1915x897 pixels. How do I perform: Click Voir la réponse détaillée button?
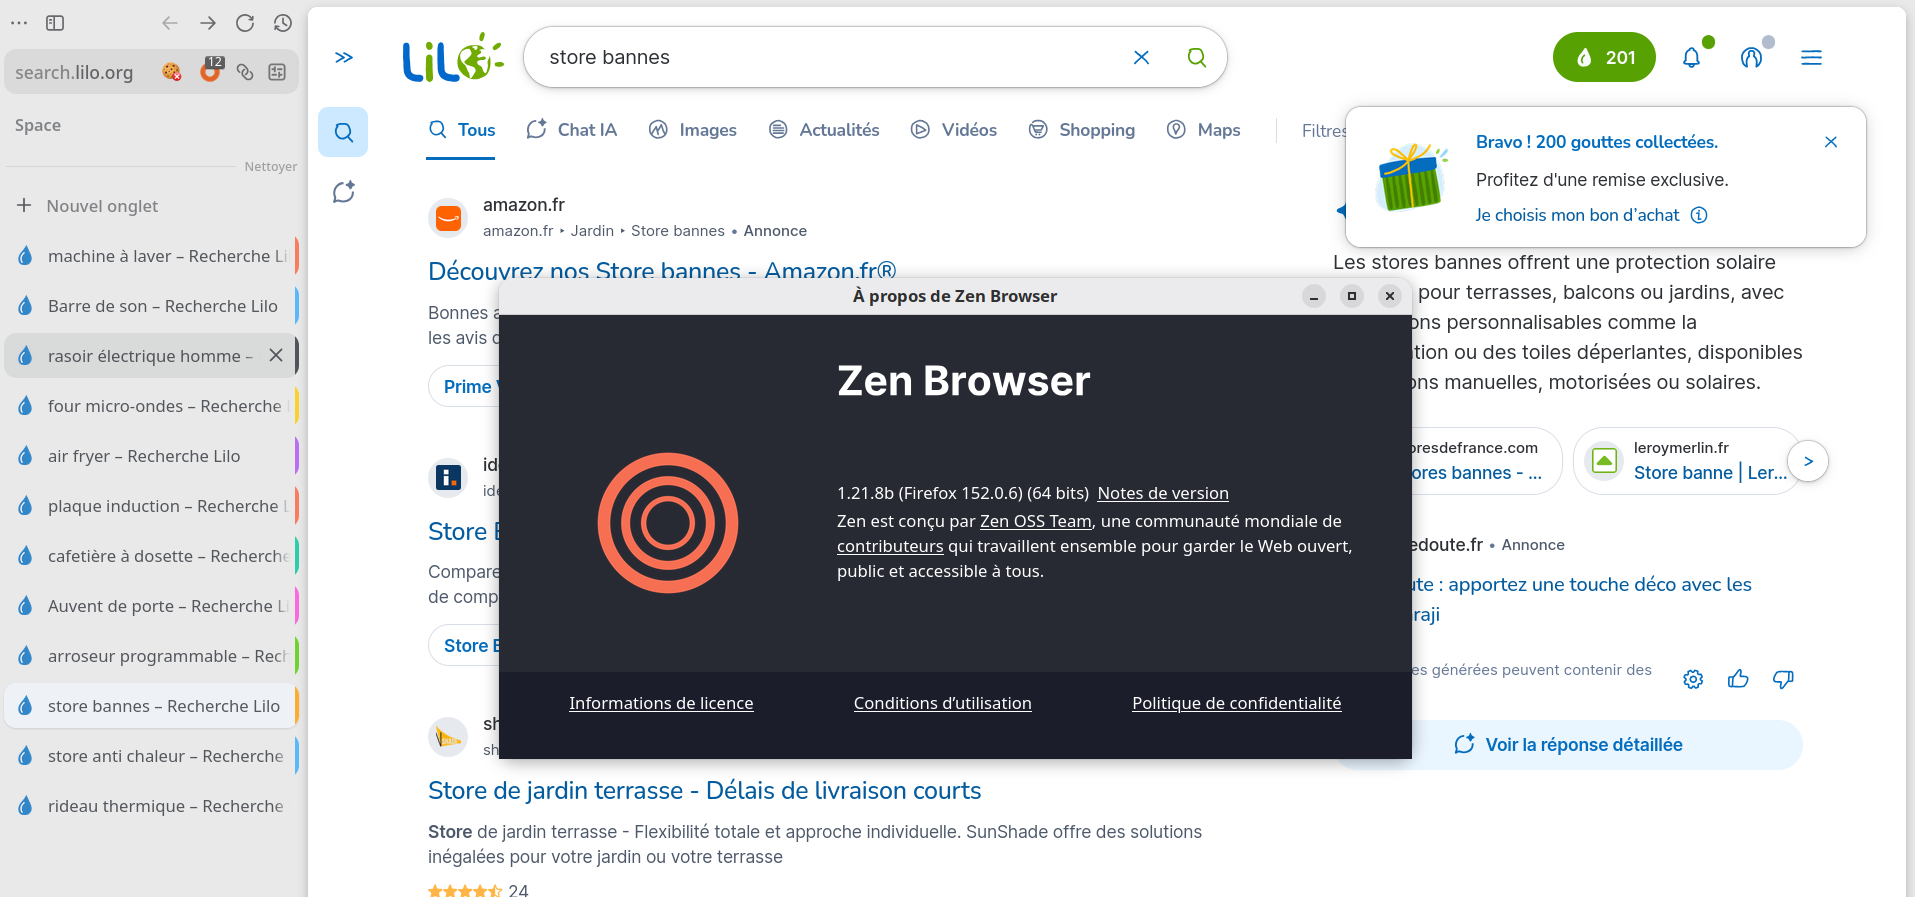pos(1569,745)
